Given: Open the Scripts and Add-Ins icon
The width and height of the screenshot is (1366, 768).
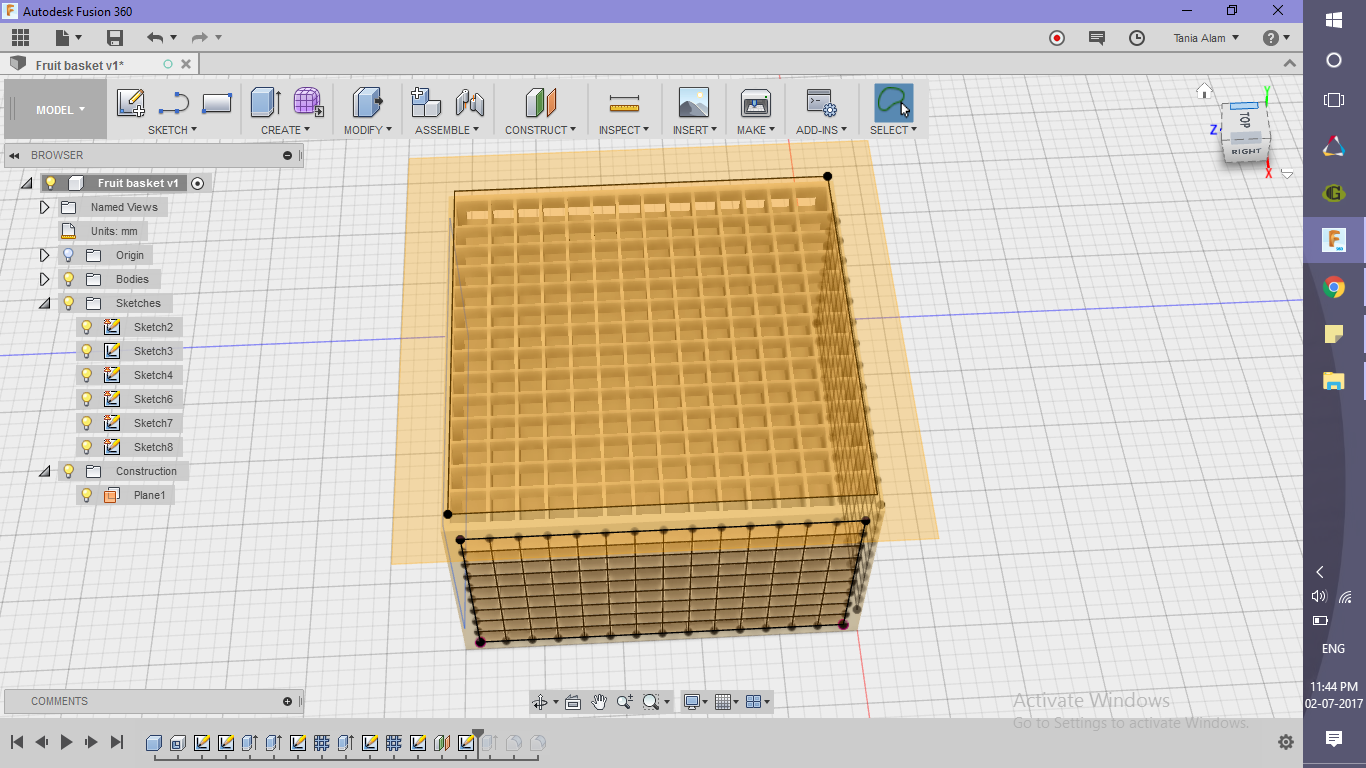Looking at the screenshot, I should pos(821,103).
